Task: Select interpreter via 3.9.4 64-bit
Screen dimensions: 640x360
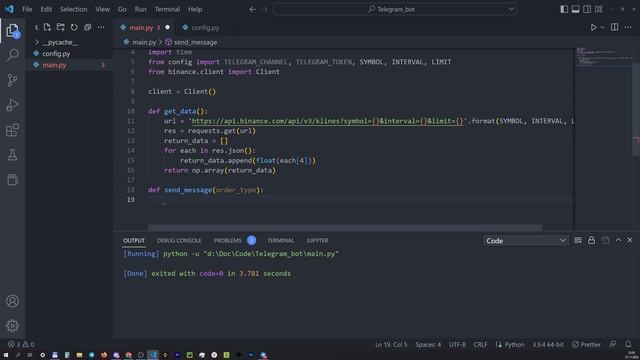Action: [x=548, y=344]
